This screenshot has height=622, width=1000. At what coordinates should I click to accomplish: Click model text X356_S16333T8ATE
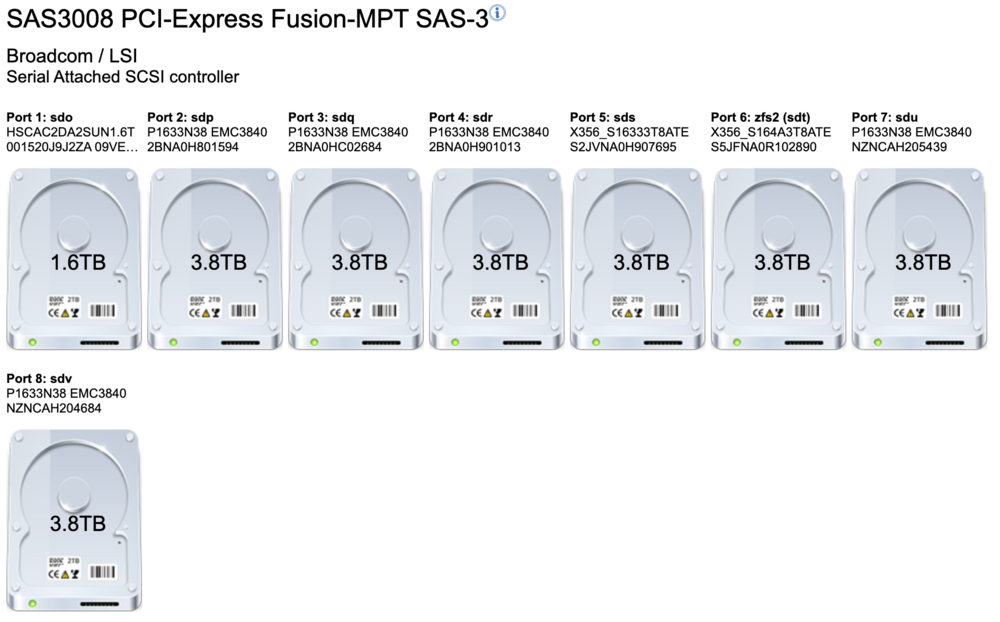point(629,132)
